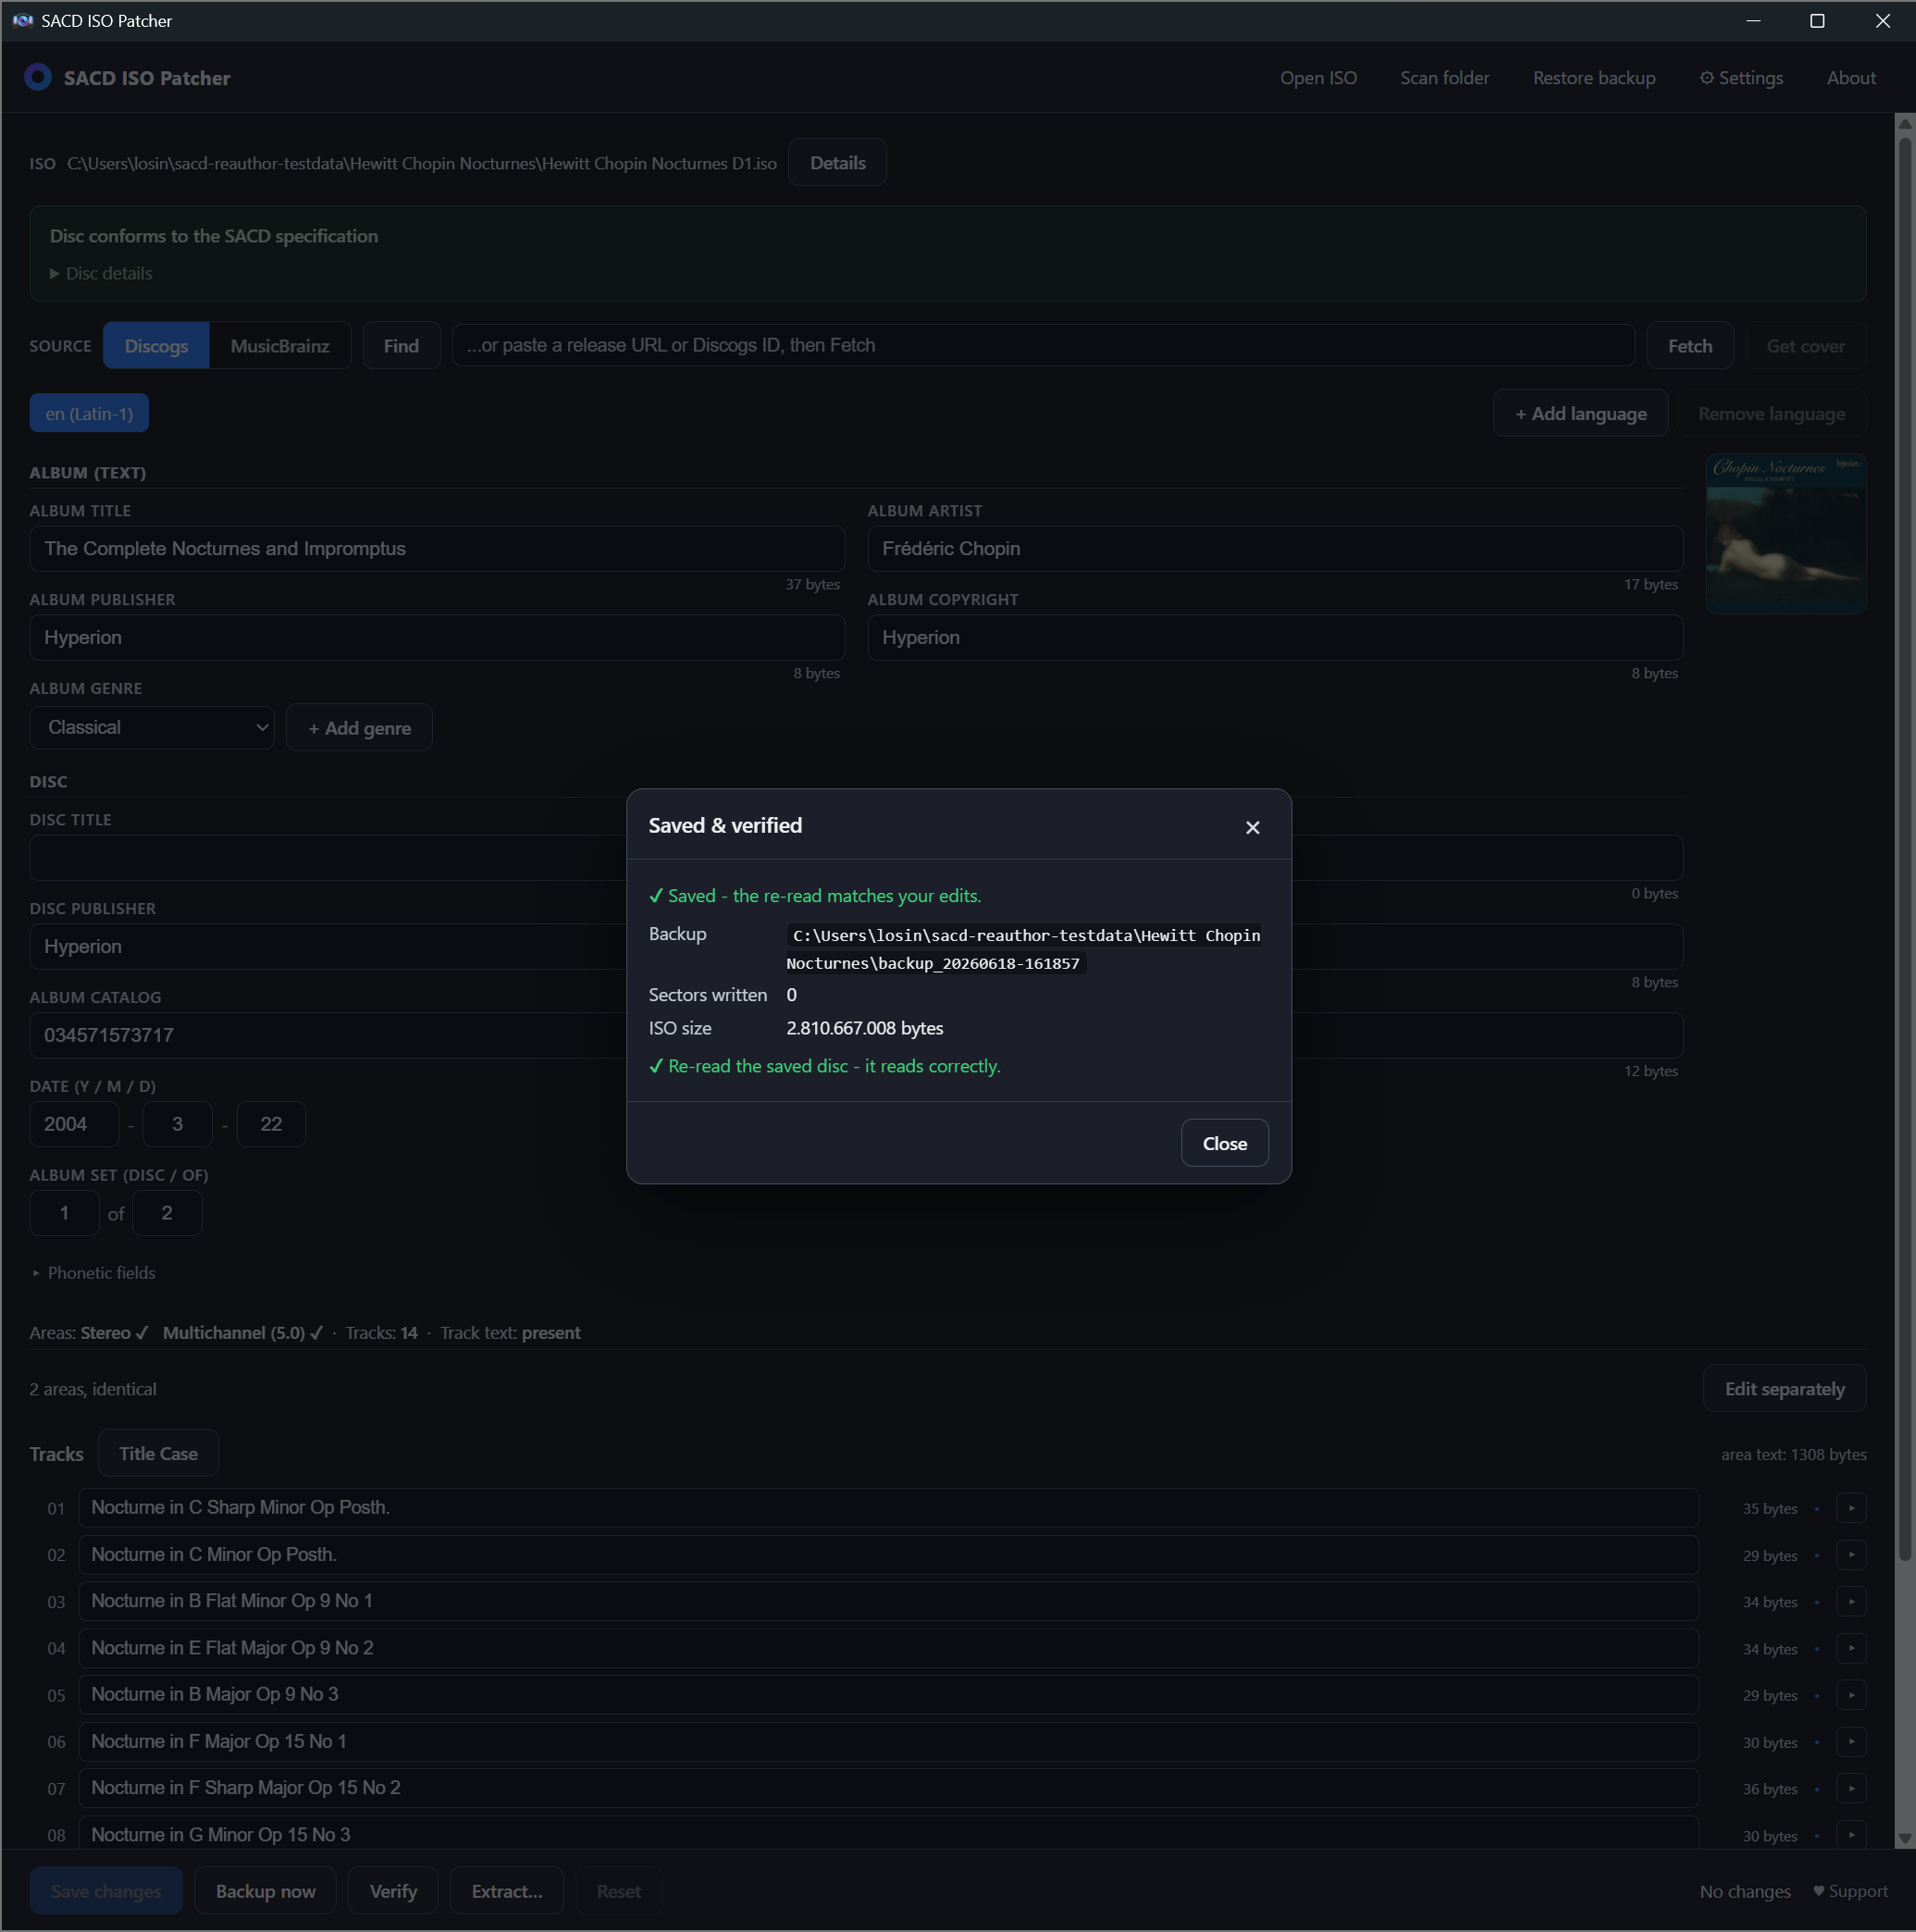The image size is (1916, 1932).
Task: Click track 05 title Nocturne in B Major
Action: [x=888, y=1694]
